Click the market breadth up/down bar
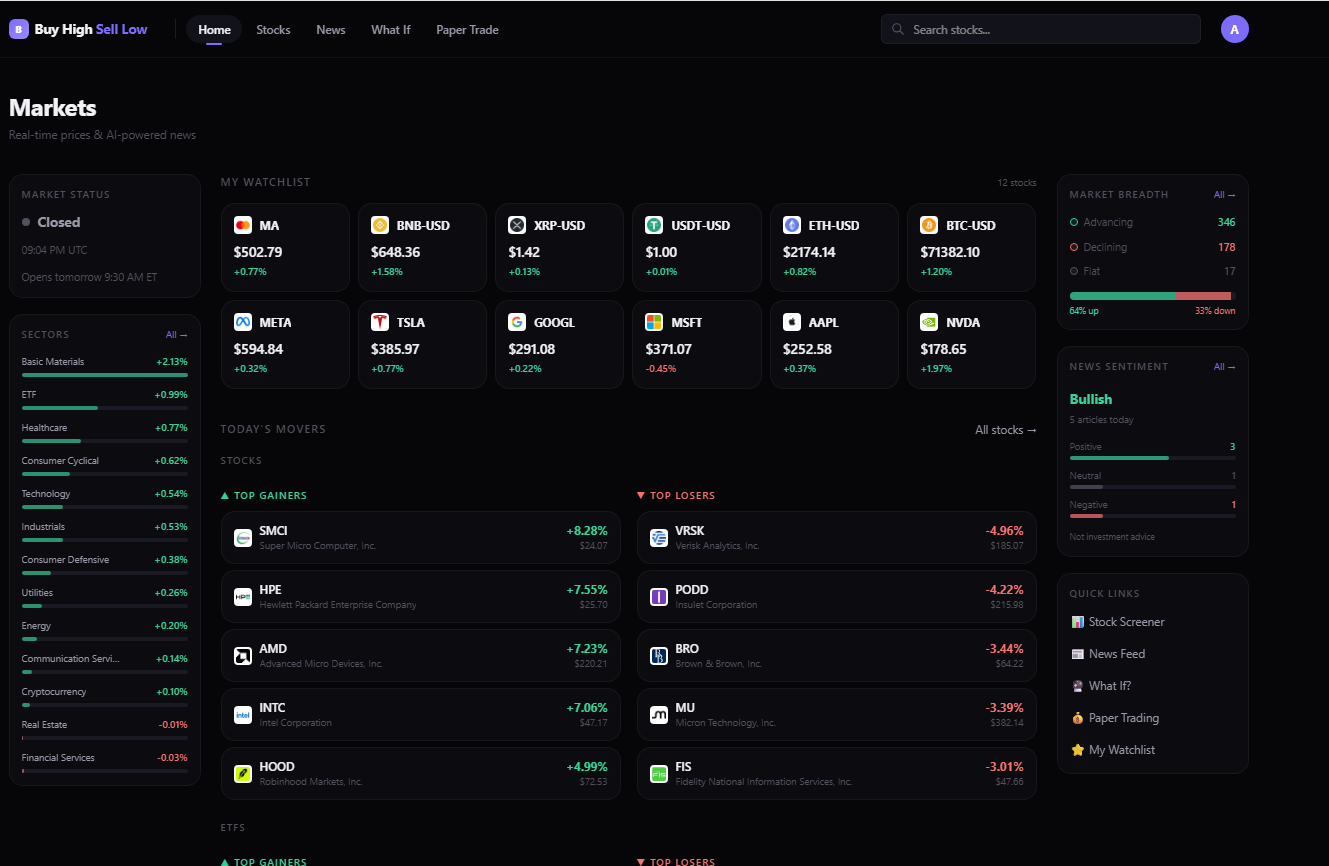Viewport: 1329px width, 866px height. click(1152, 296)
